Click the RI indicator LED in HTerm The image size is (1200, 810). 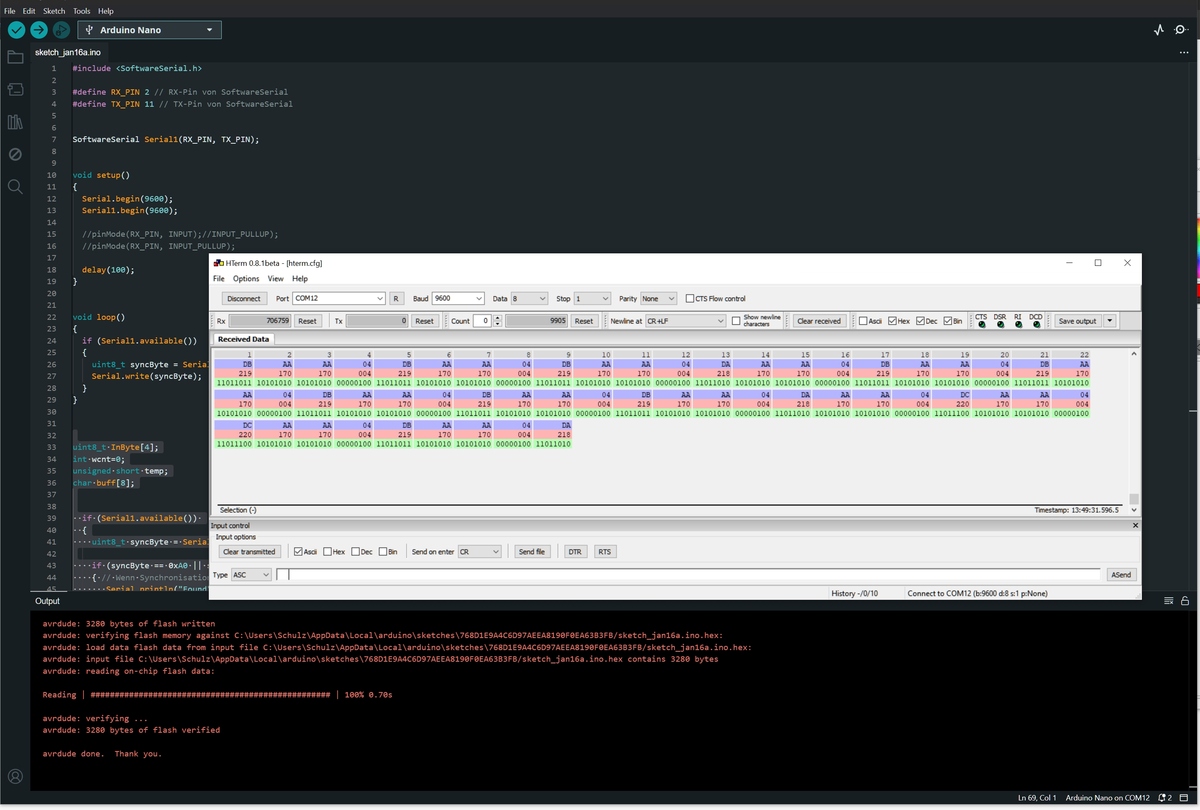[1018, 324]
